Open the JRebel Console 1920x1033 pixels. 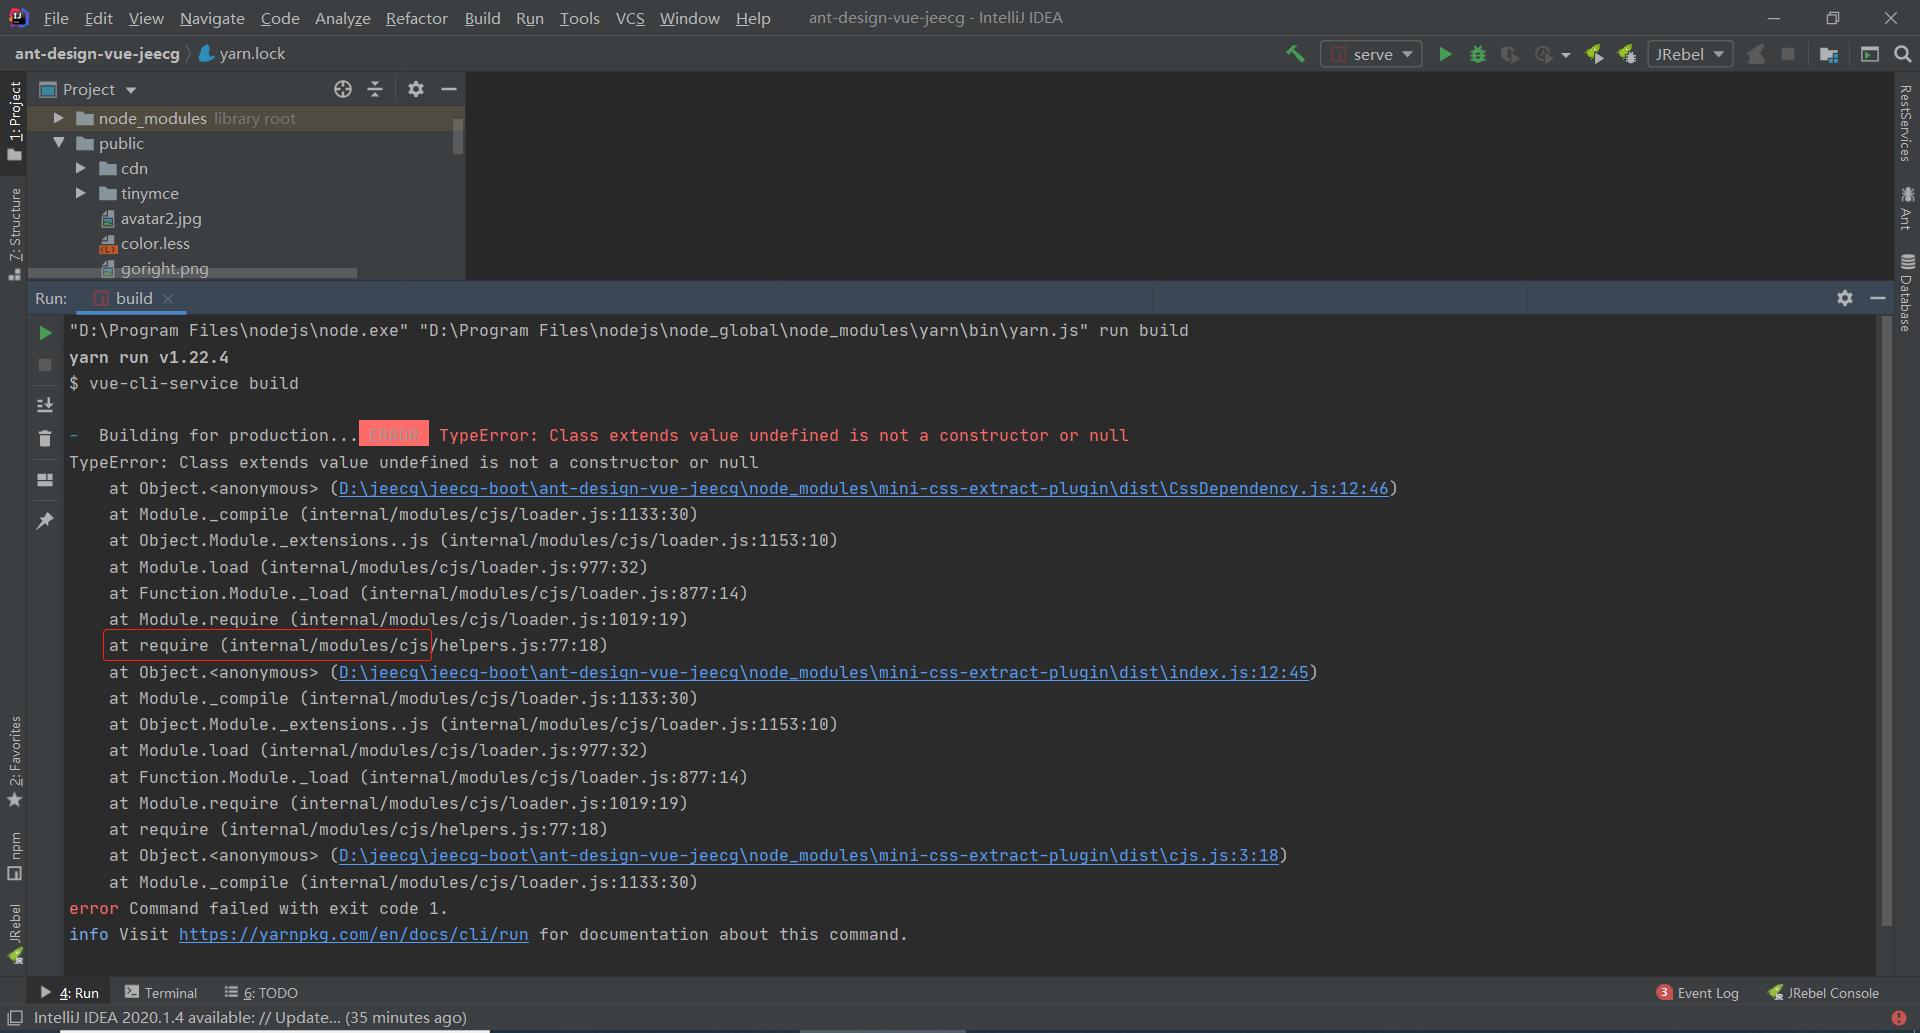pos(1824,992)
